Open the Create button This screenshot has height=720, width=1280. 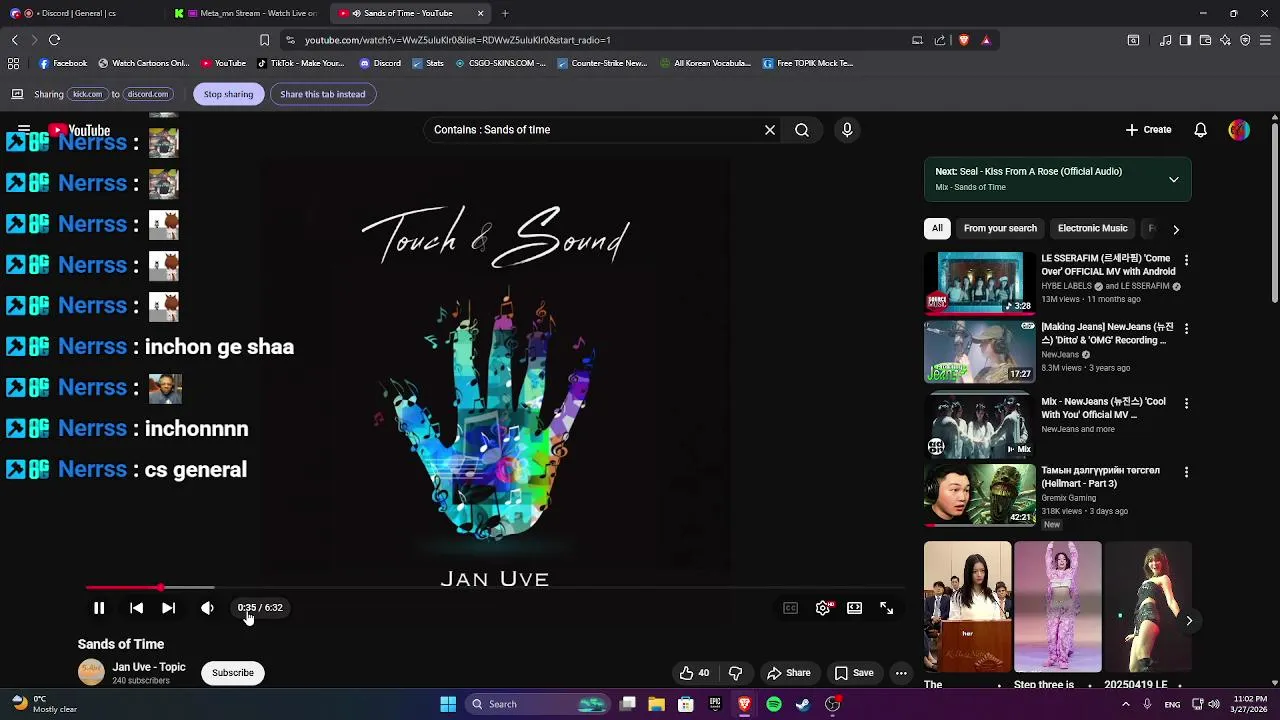1148,130
